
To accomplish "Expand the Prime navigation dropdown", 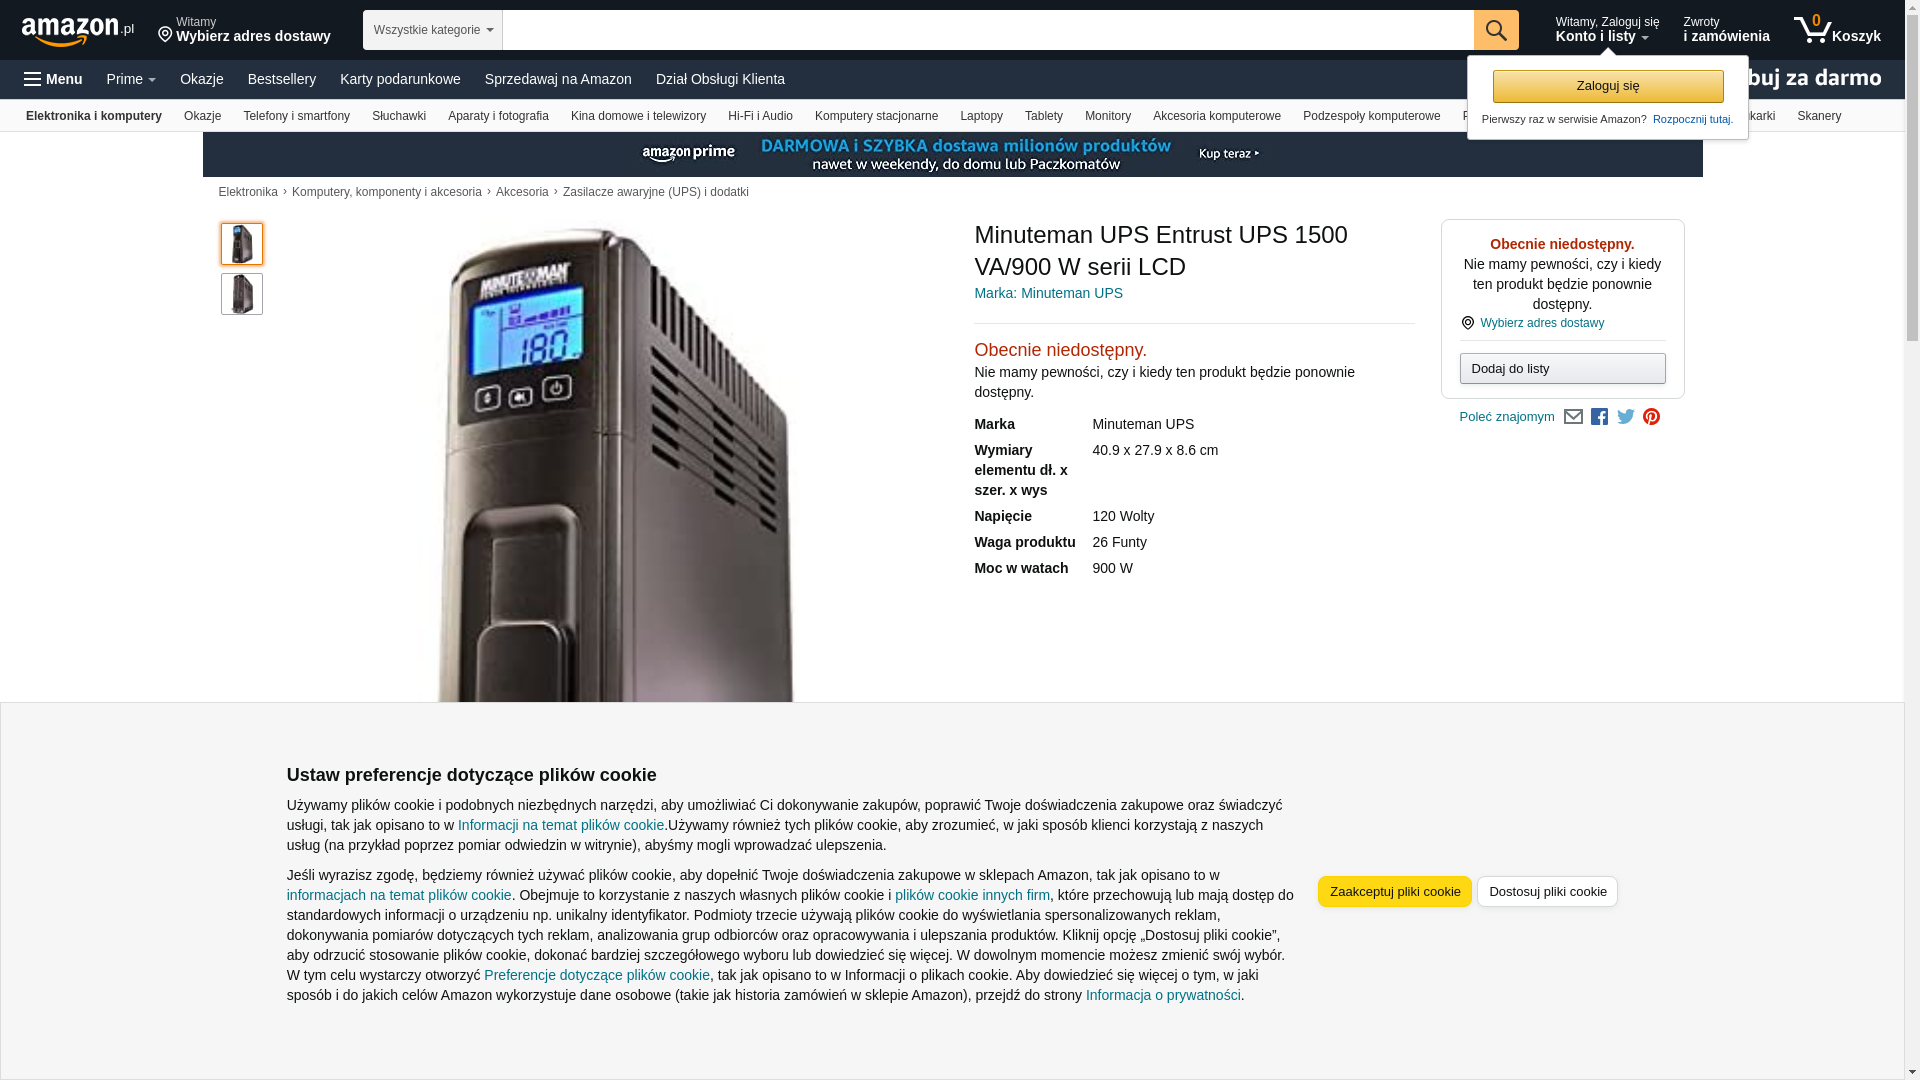I will tap(131, 79).
